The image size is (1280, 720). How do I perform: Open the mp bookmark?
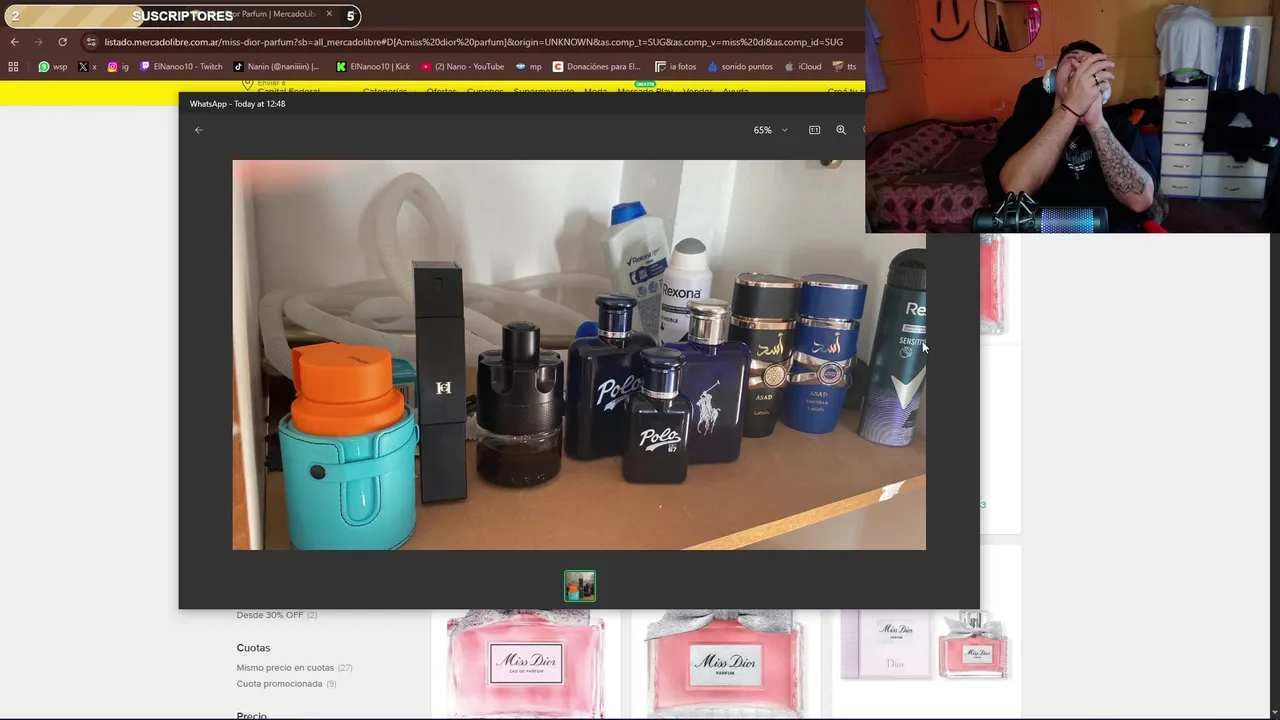point(529,67)
